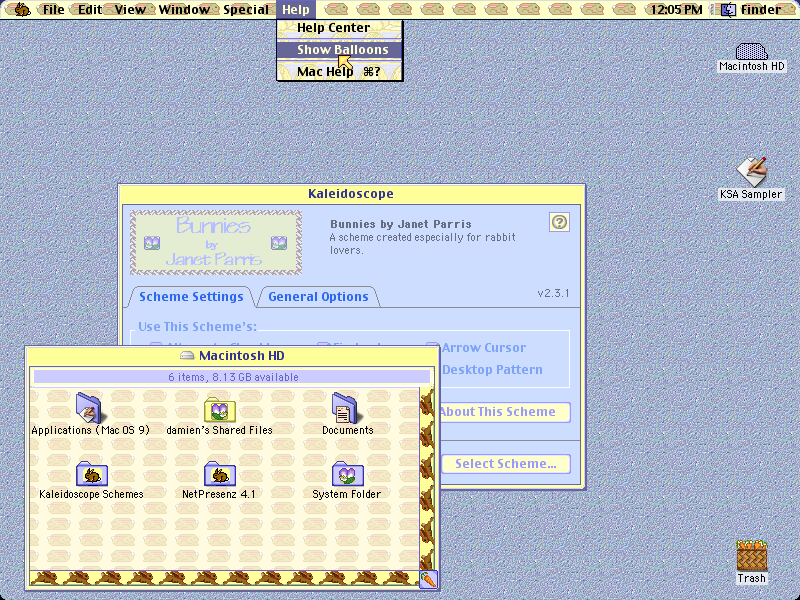Open the Special menu

[246, 9]
